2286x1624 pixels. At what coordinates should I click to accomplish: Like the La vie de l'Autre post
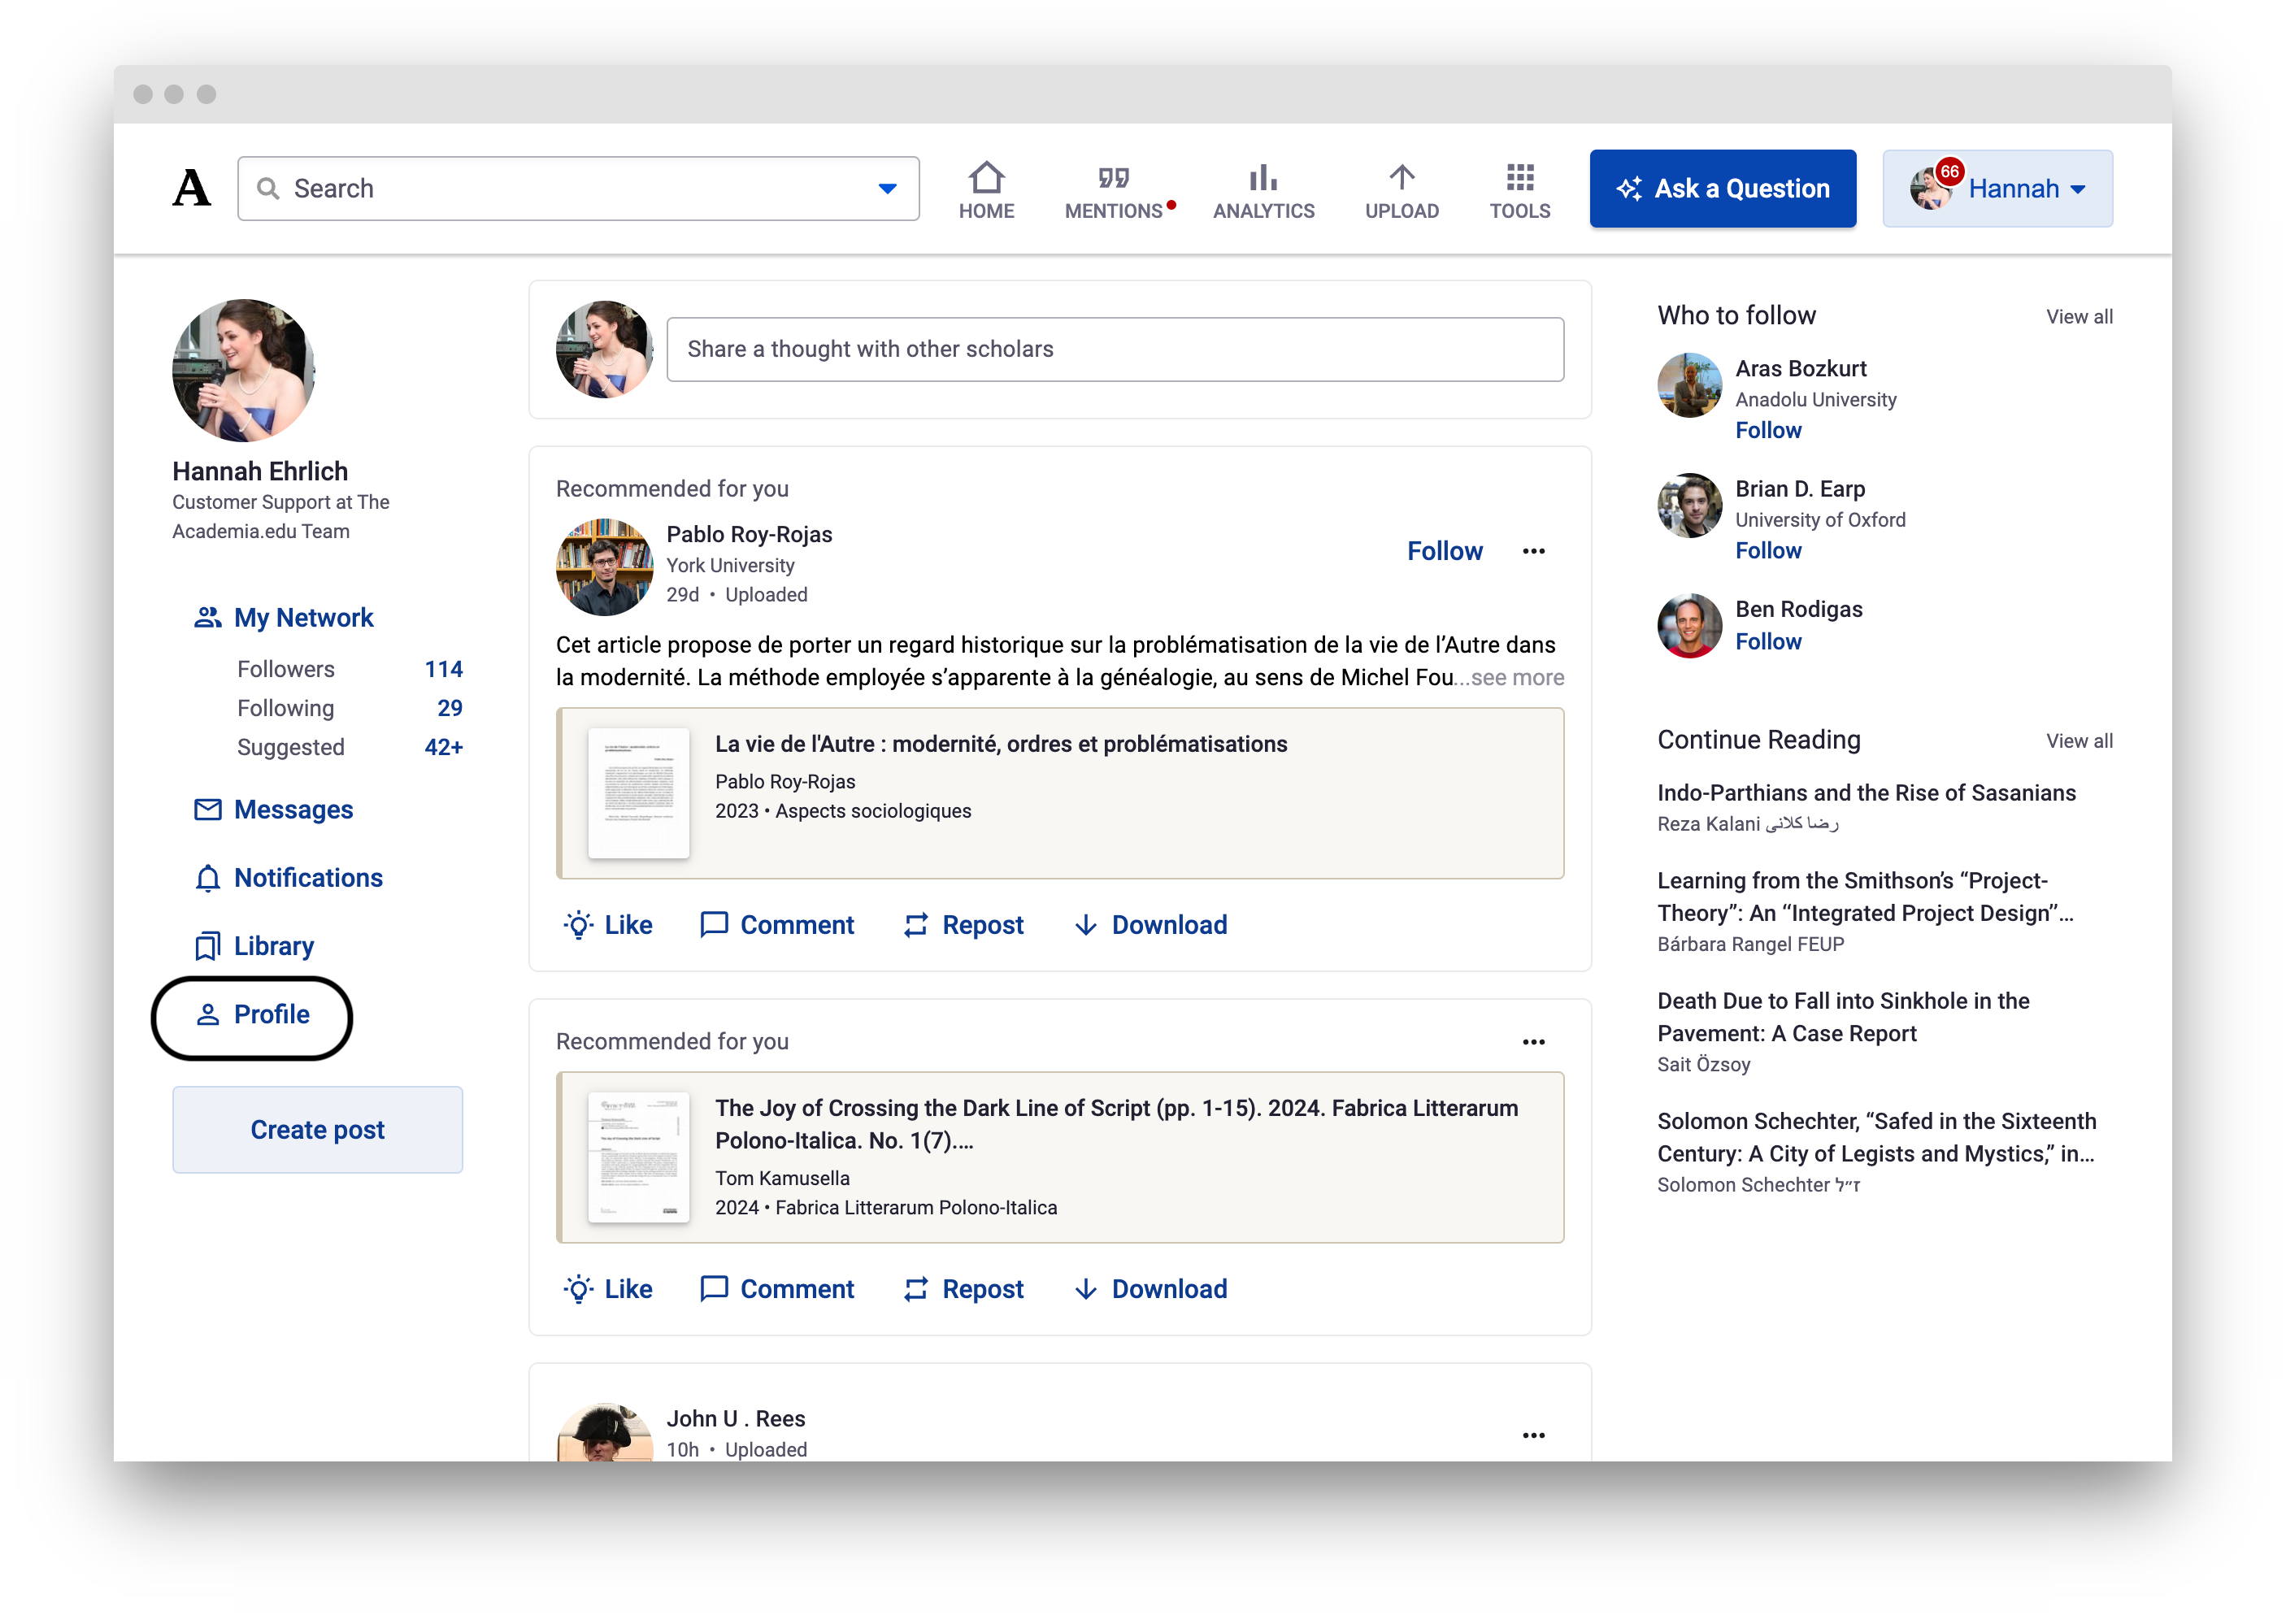coord(607,925)
